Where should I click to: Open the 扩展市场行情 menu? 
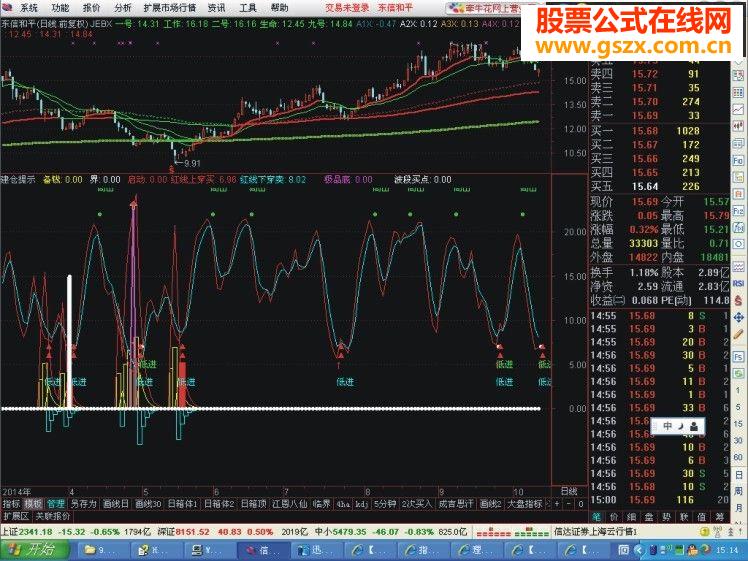point(169,8)
